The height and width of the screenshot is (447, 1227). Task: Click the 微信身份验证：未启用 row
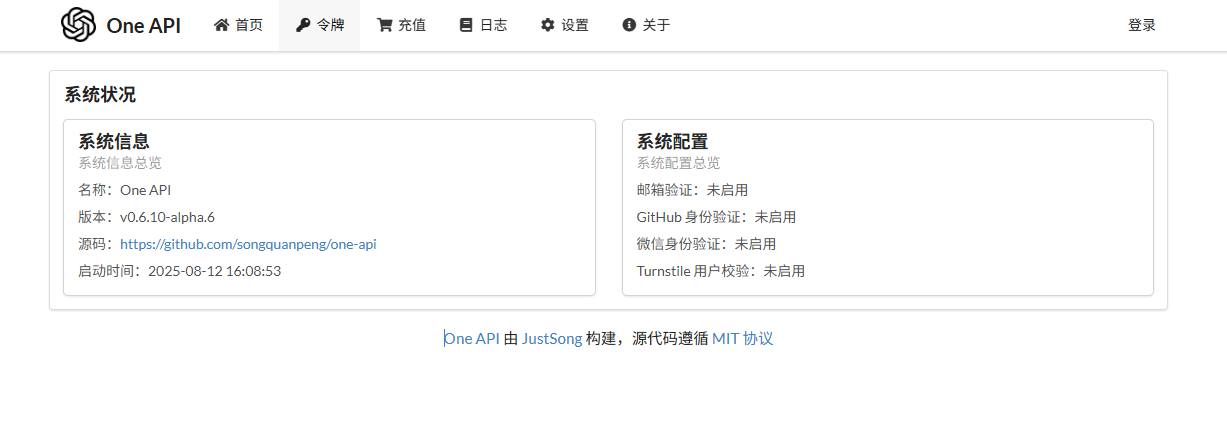(x=706, y=244)
